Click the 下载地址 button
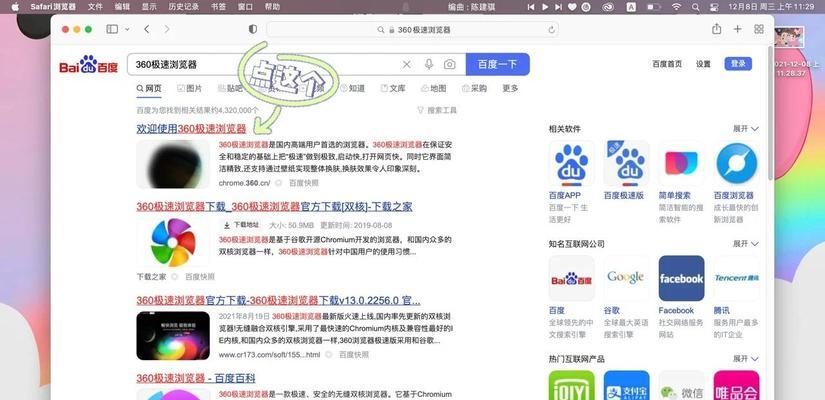Image resolution: width=825 pixels, height=400 pixels. pos(242,225)
